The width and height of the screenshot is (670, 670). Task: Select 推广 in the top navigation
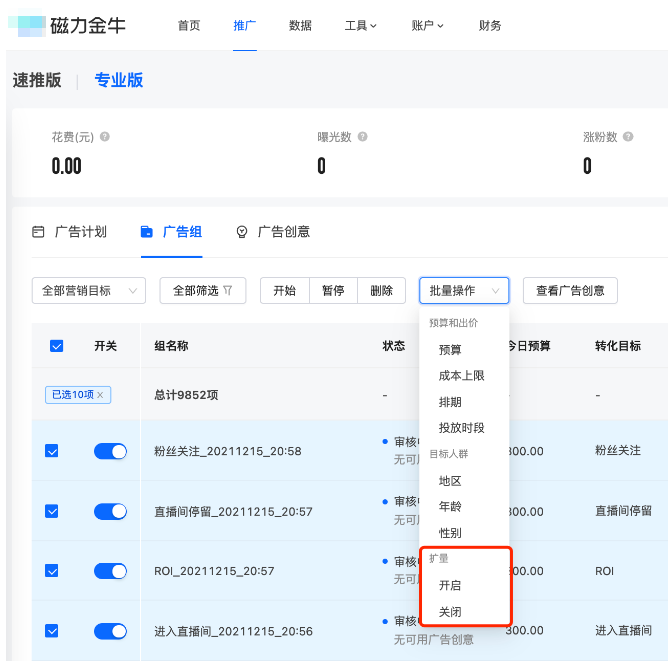tap(244, 26)
